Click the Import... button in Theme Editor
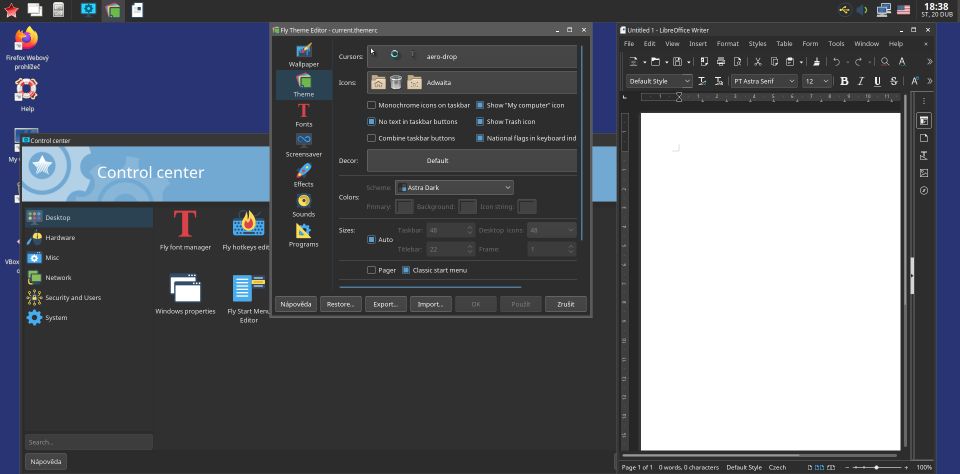960x474 pixels. [431, 304]
